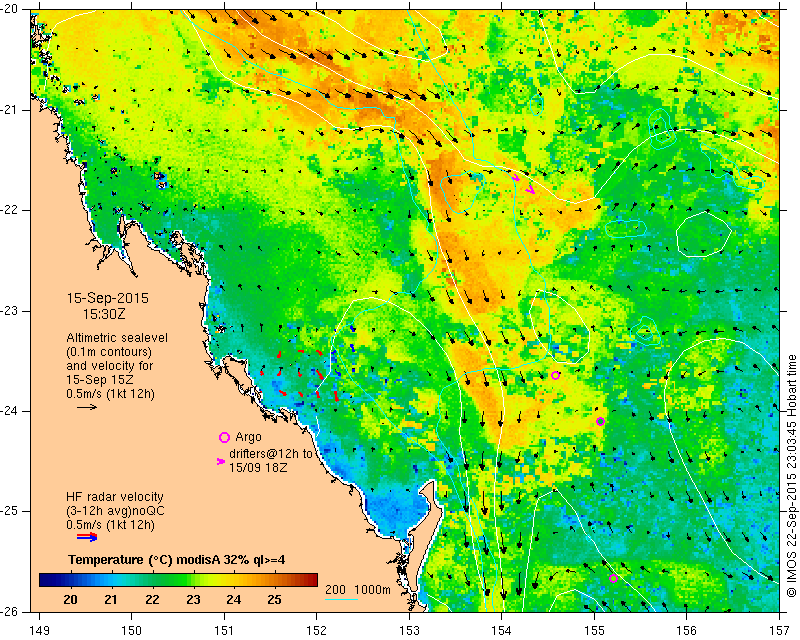The image size is (800, 640).
Task: Click the '(0.1m contours)' text
Action: [x=109, y=352]
